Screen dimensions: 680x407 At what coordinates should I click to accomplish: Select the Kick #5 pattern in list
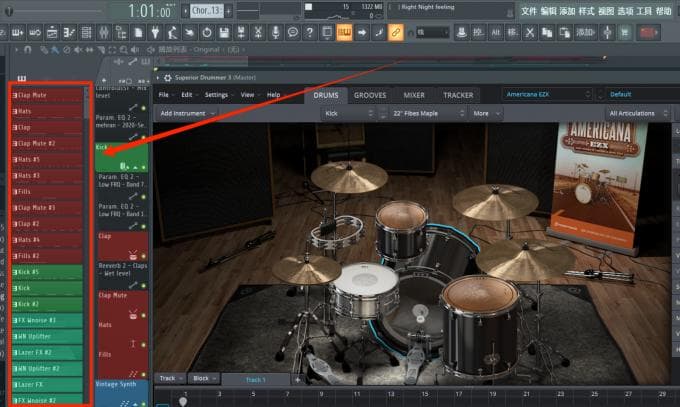[47, 272]
